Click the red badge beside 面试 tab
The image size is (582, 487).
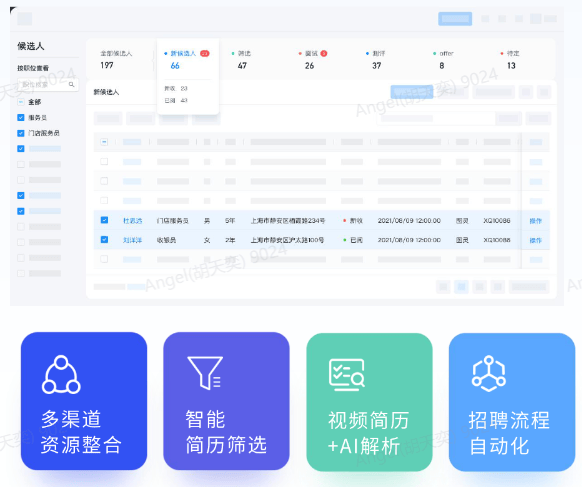tap(324, 53)
